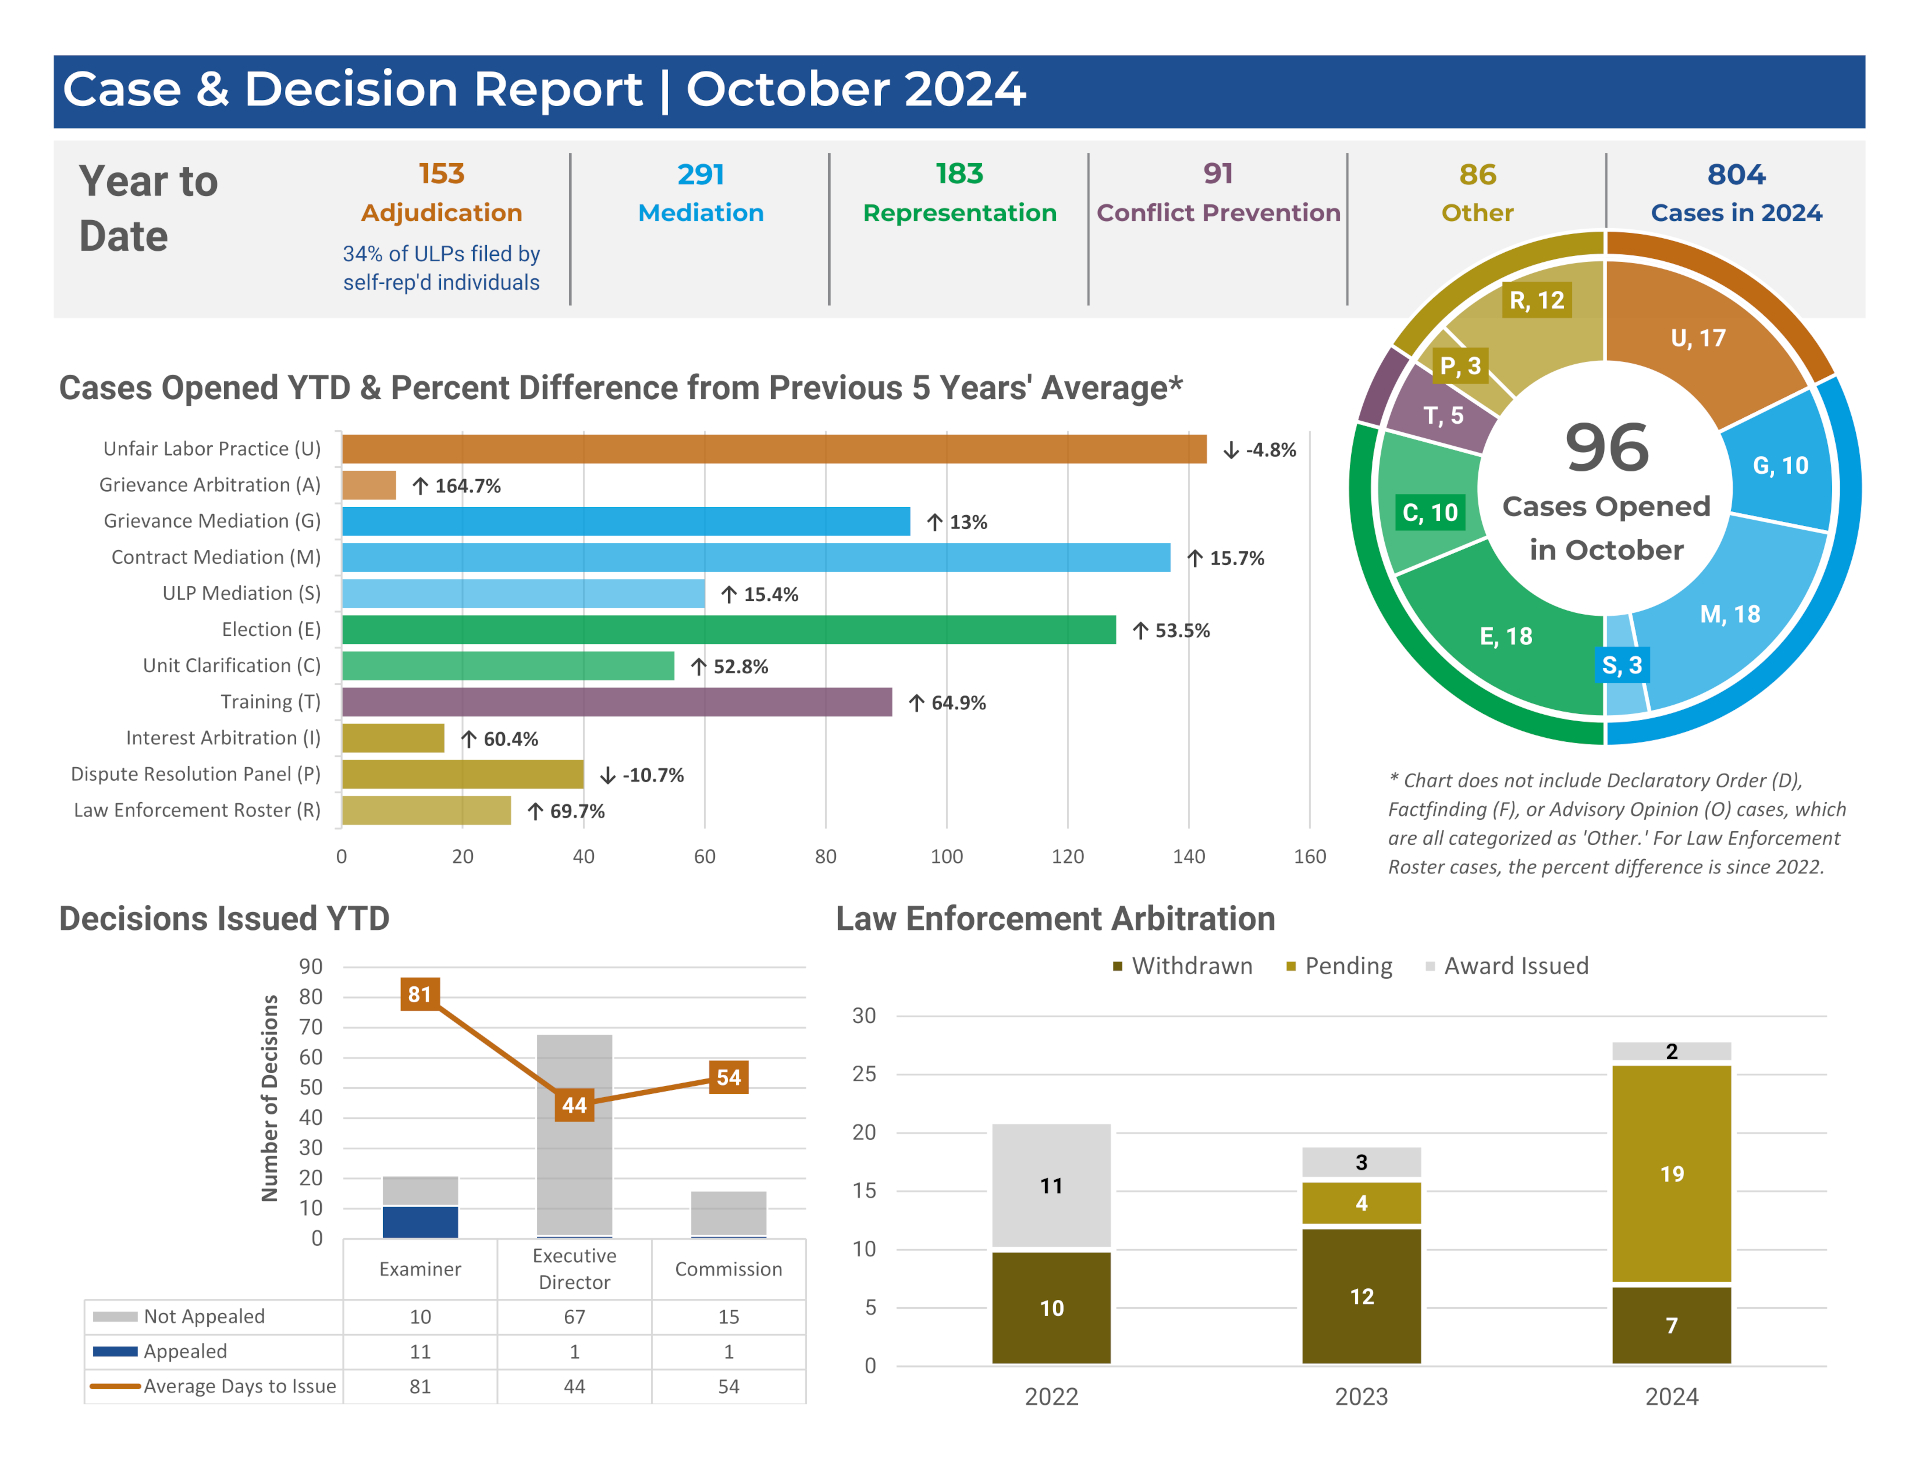Click the Award Issued legend swatch
Image resolution: width=1920 pixels, height=1484 pixels.
(1431, 966)
